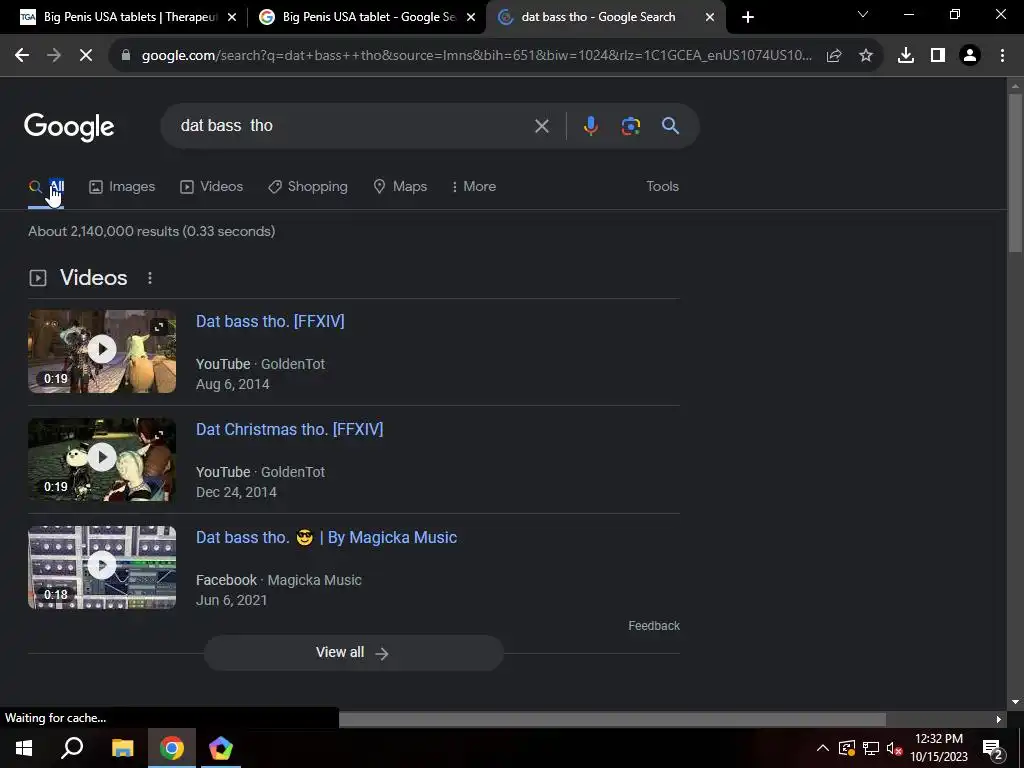The image size is (1024, 768).
Task: Close the second Google Search tab
Action: [x=471, y=18]
